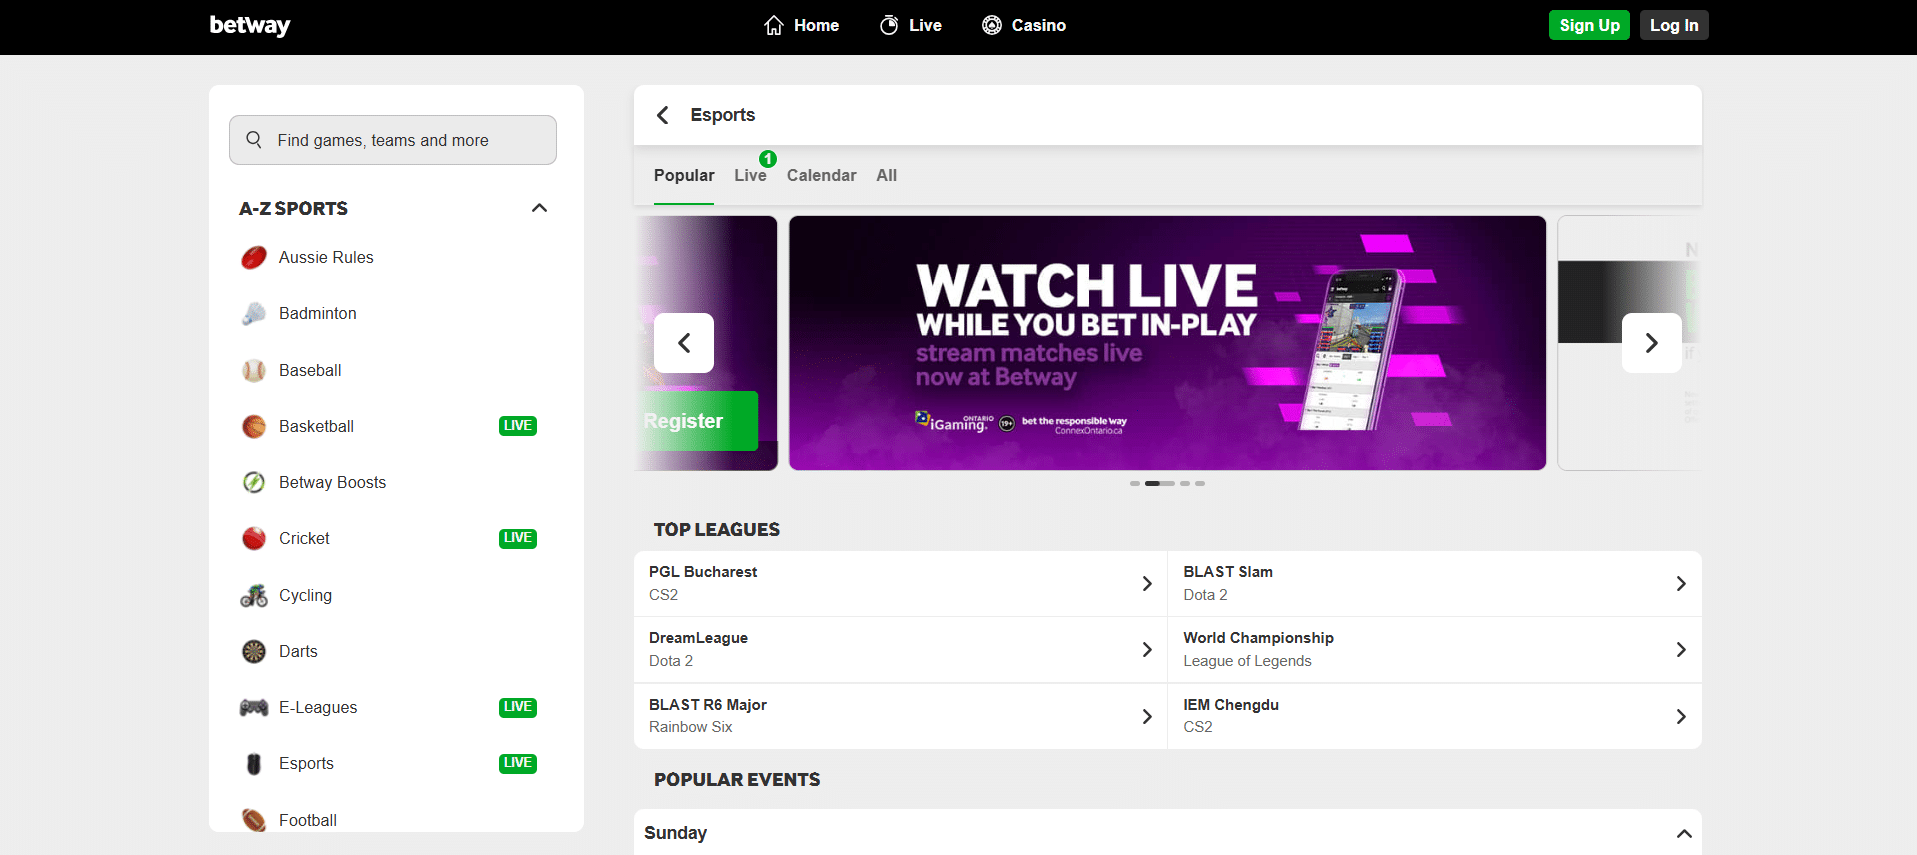
Task: Open PGL Bucharest league arrow
Action: point(1147,584)
